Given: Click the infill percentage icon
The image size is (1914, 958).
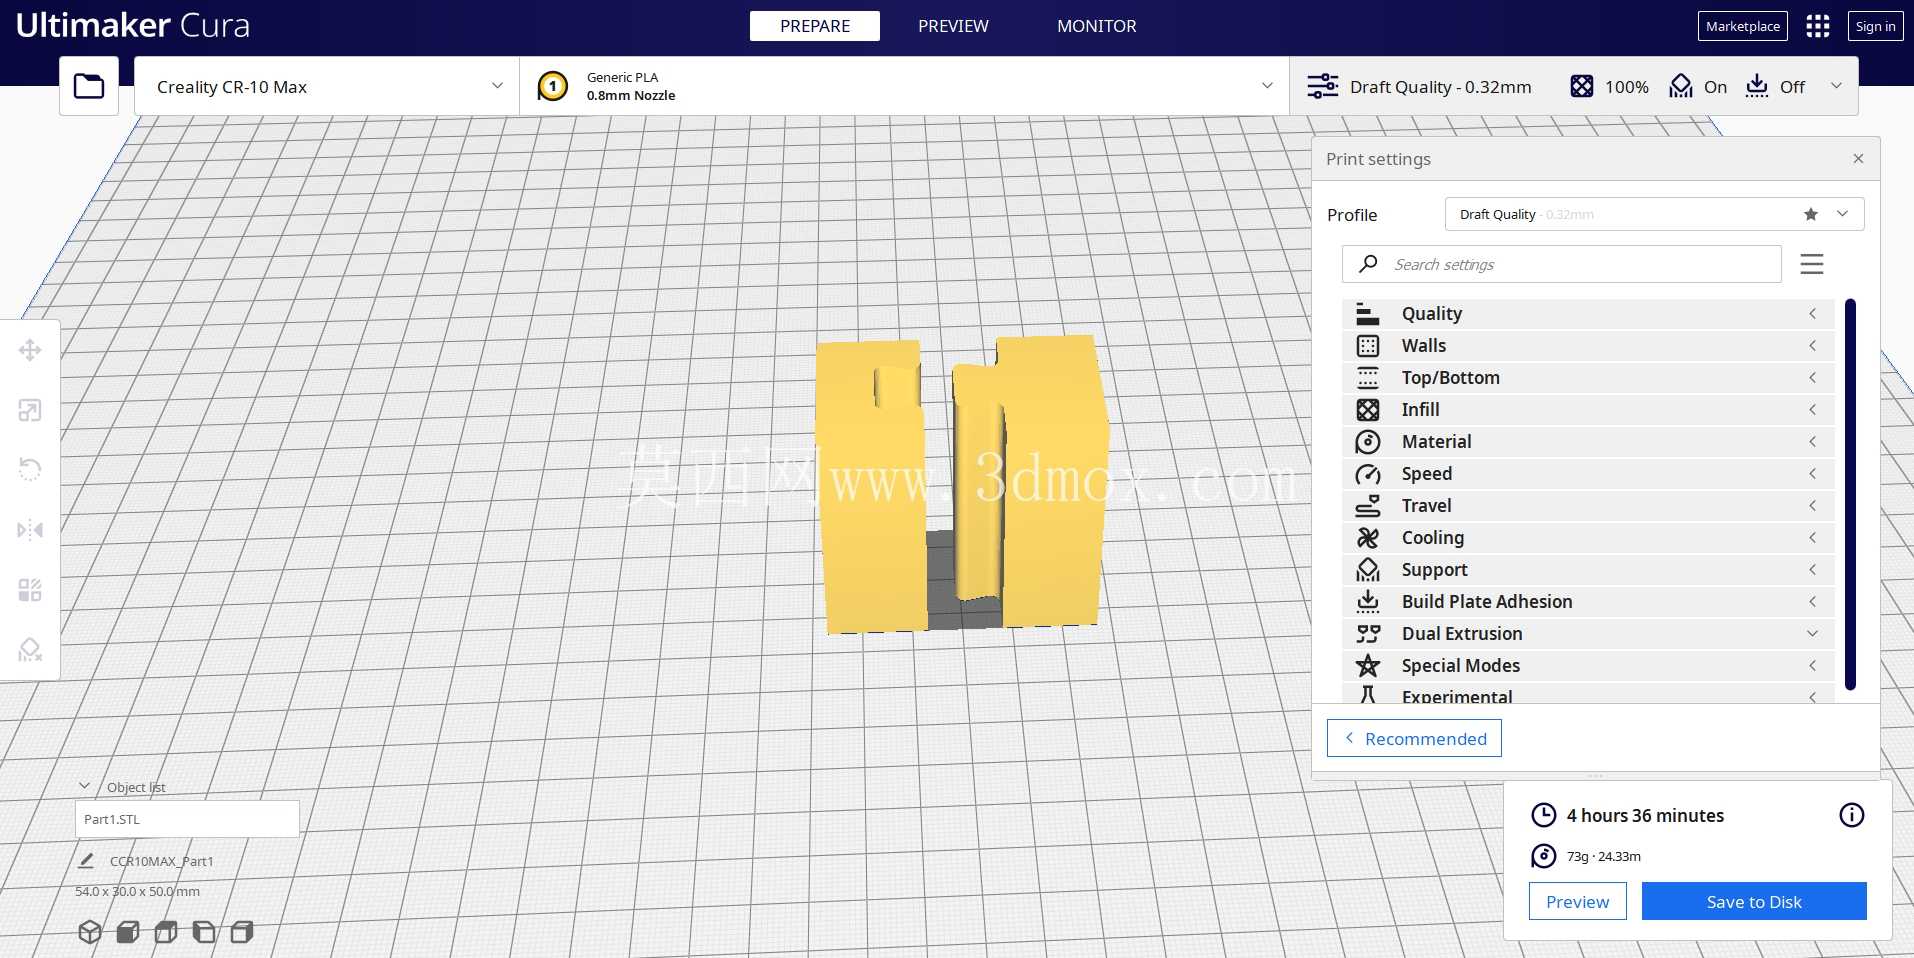Looking at the screenshot, I should (x=1582, y=86).
